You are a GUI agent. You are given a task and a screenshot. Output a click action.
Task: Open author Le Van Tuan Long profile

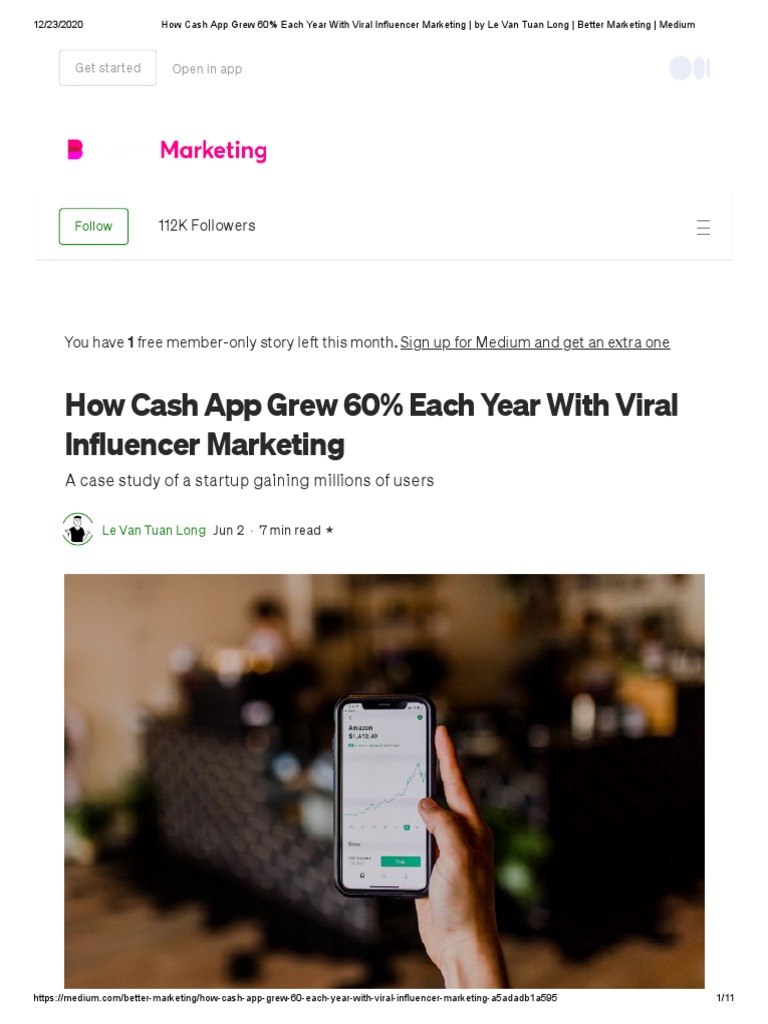pyautogui.click(x=153, y=530)
